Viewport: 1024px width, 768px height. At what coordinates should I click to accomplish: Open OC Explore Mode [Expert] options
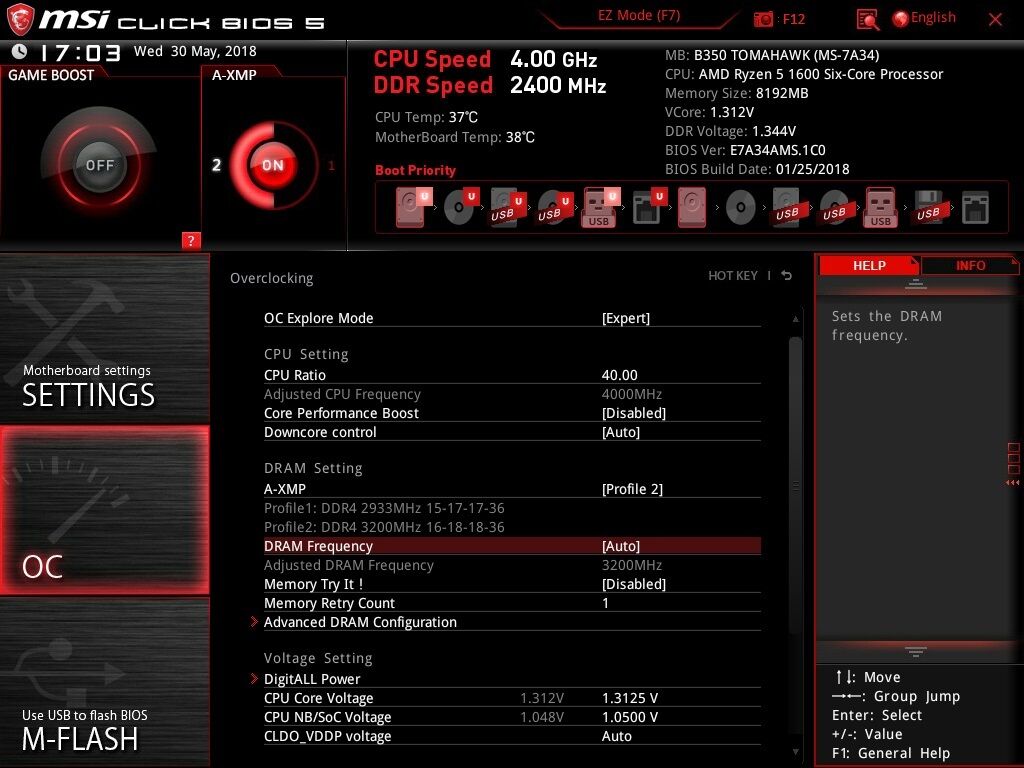(512, 318)
